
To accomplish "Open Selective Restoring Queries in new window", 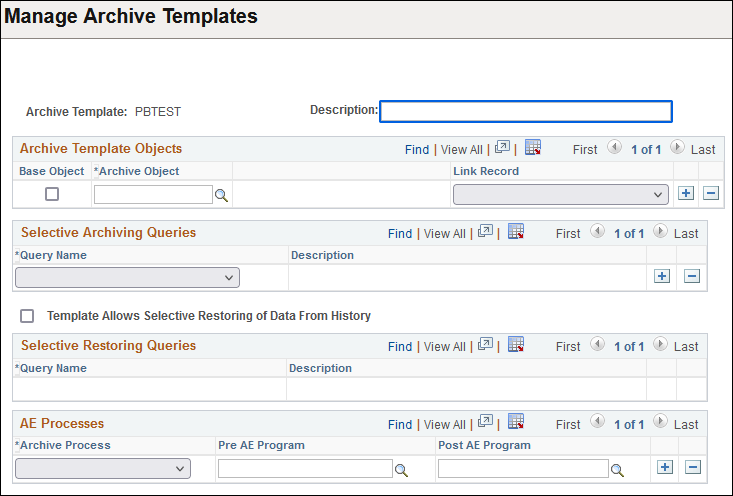I will coord(485,345).
